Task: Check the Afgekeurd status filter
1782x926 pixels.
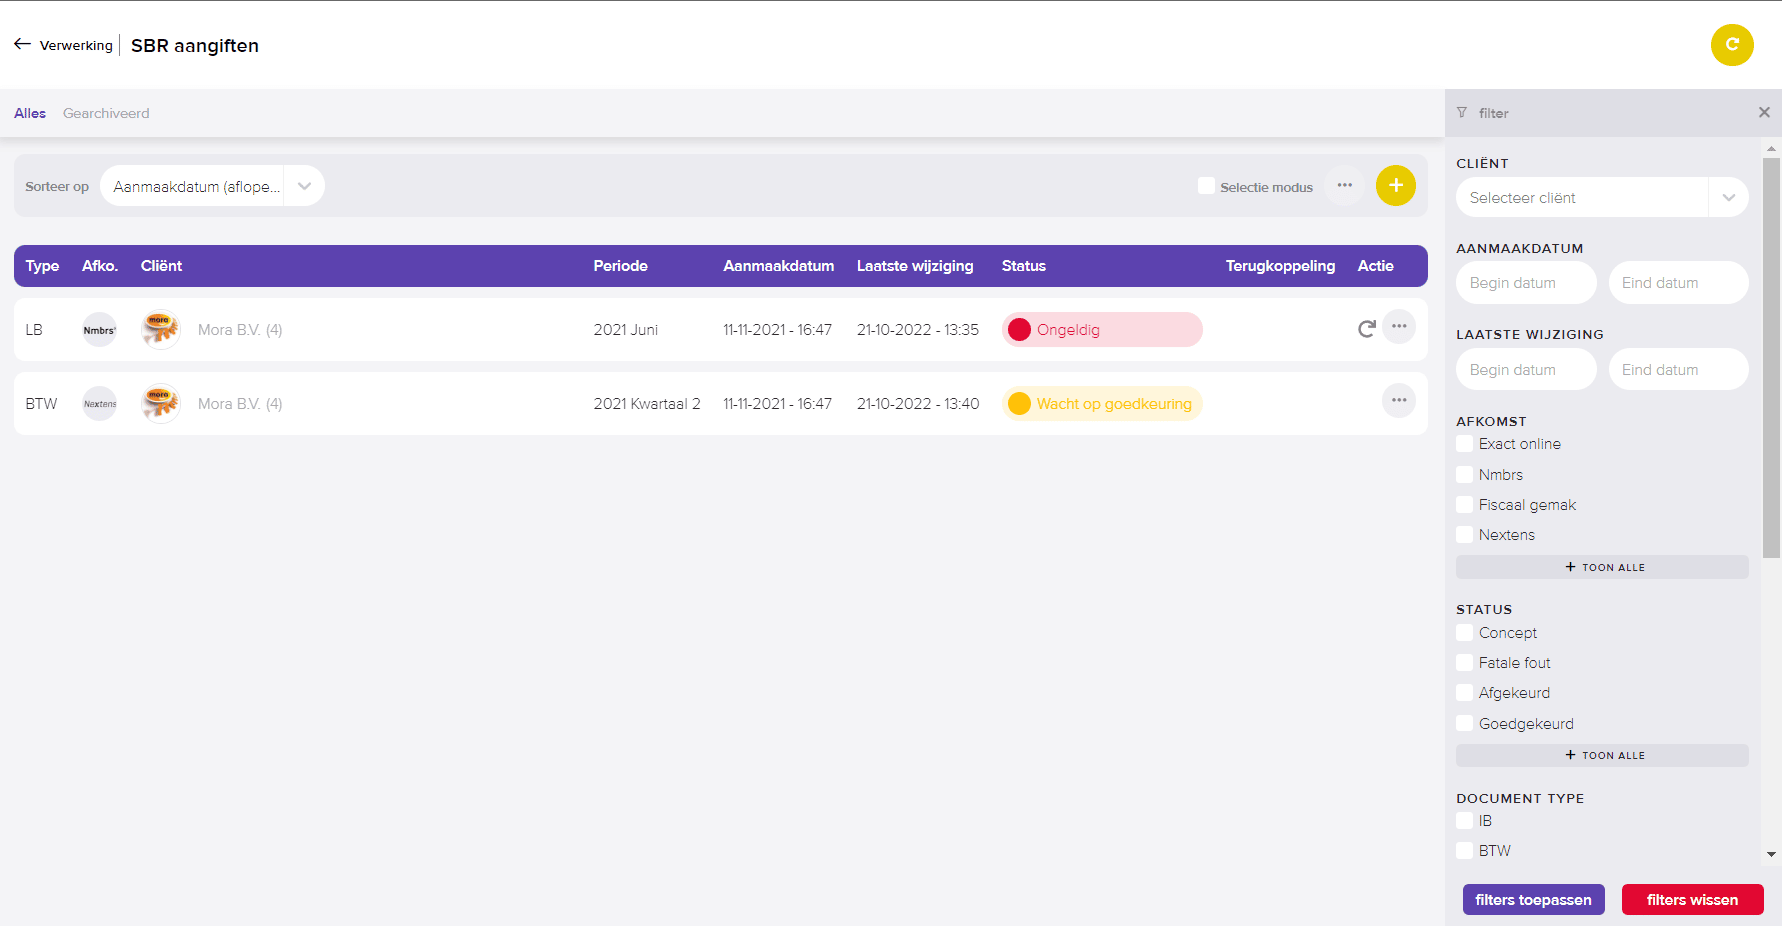Action: coord(1465,693)
